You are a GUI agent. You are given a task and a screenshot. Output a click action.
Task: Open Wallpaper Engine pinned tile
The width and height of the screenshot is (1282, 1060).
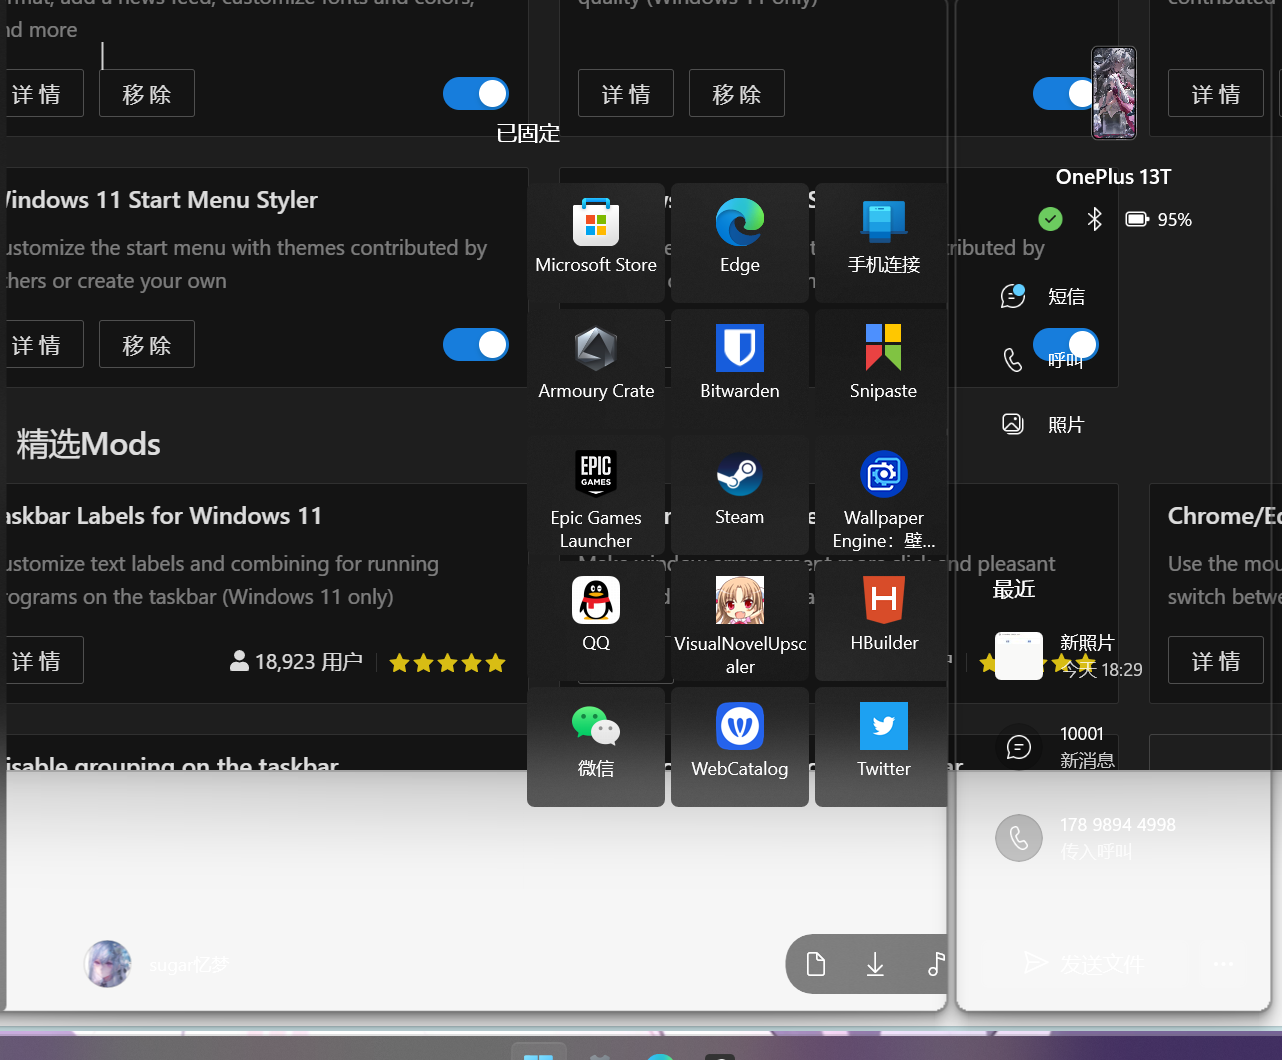[x=883, y=494]
